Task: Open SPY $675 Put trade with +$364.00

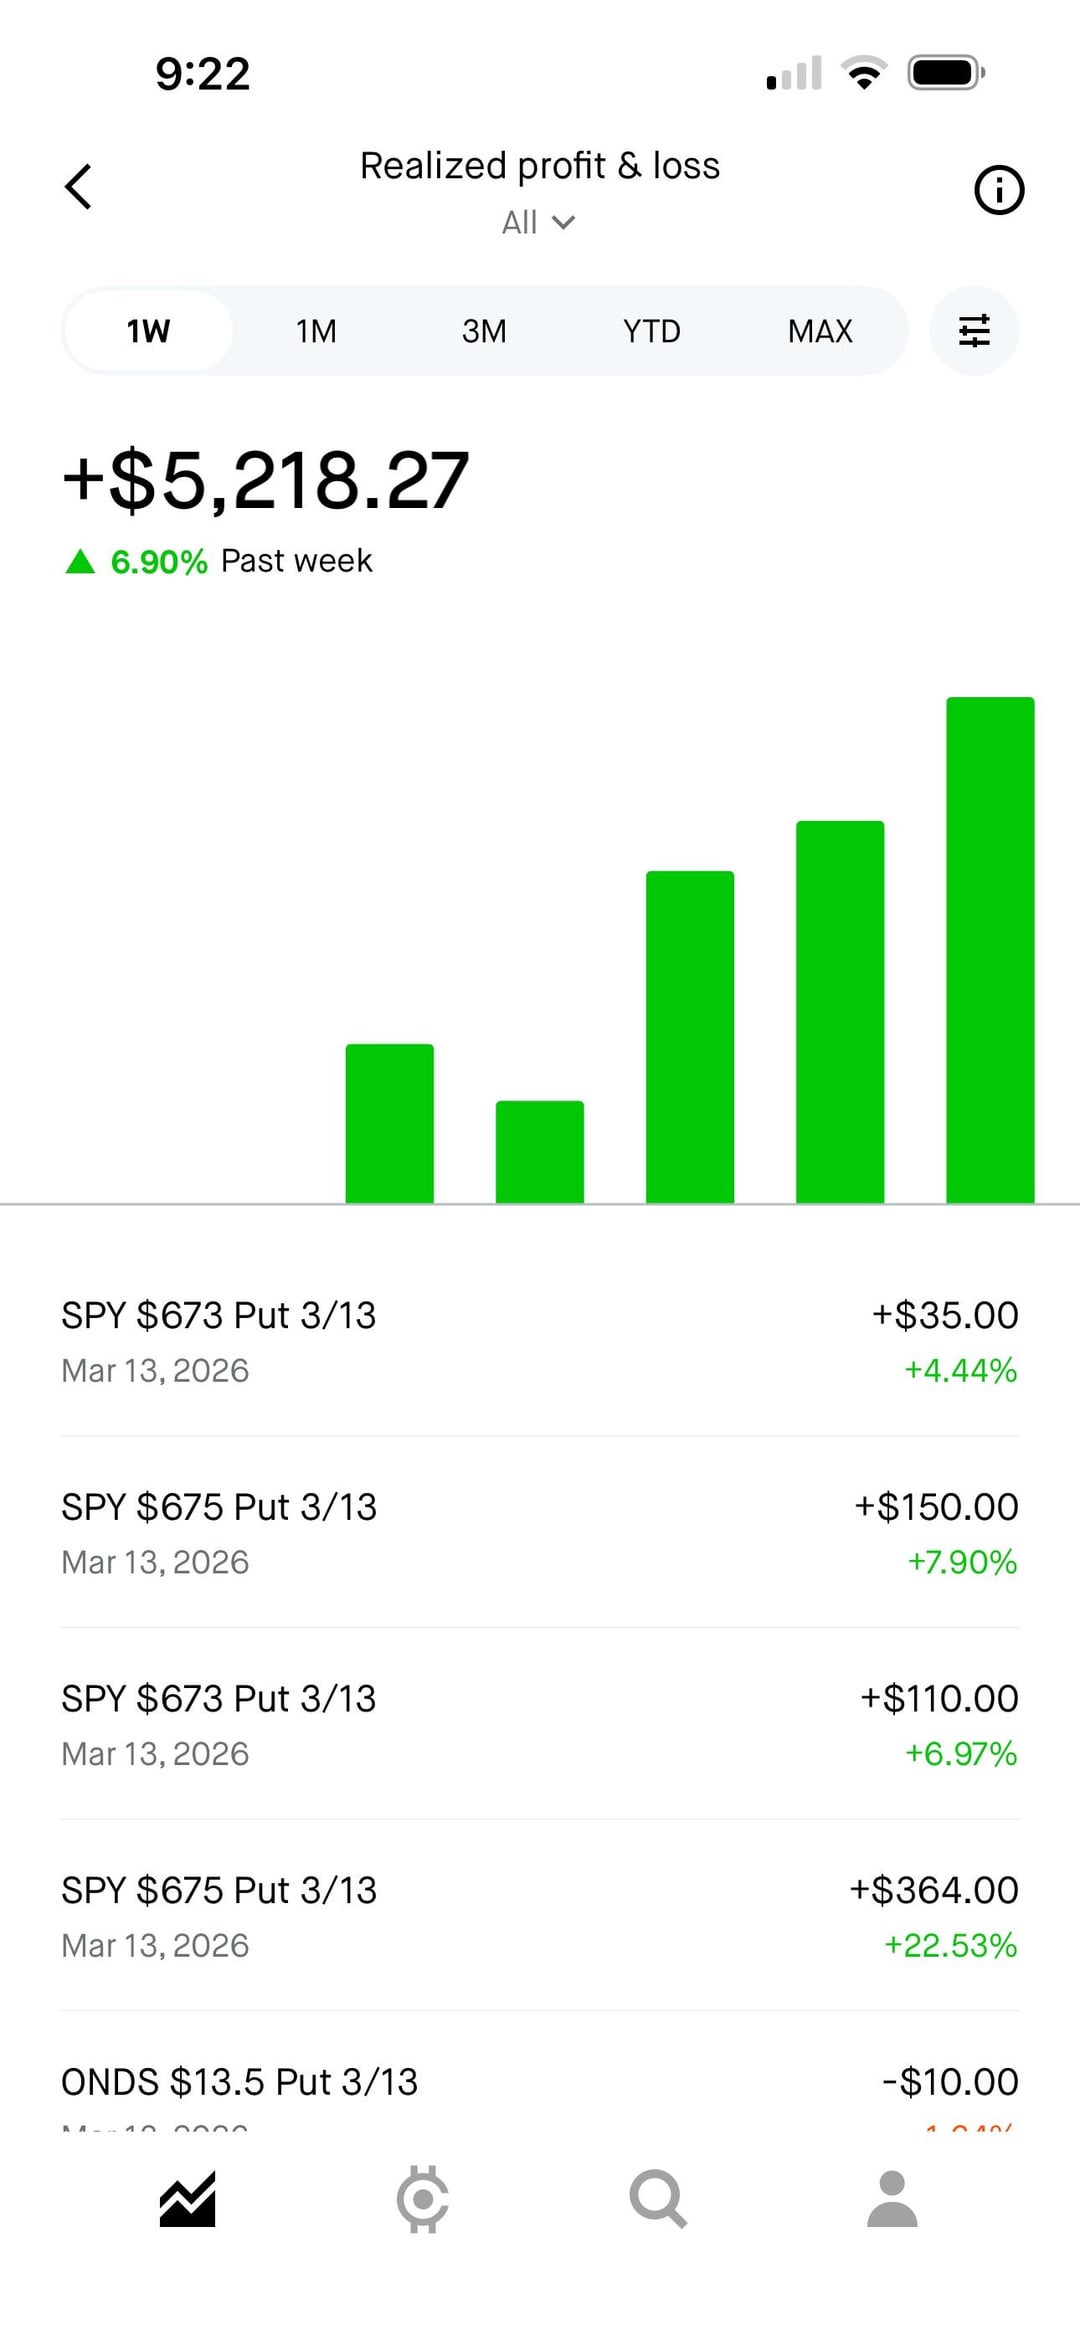Action: coord(540,1916)
